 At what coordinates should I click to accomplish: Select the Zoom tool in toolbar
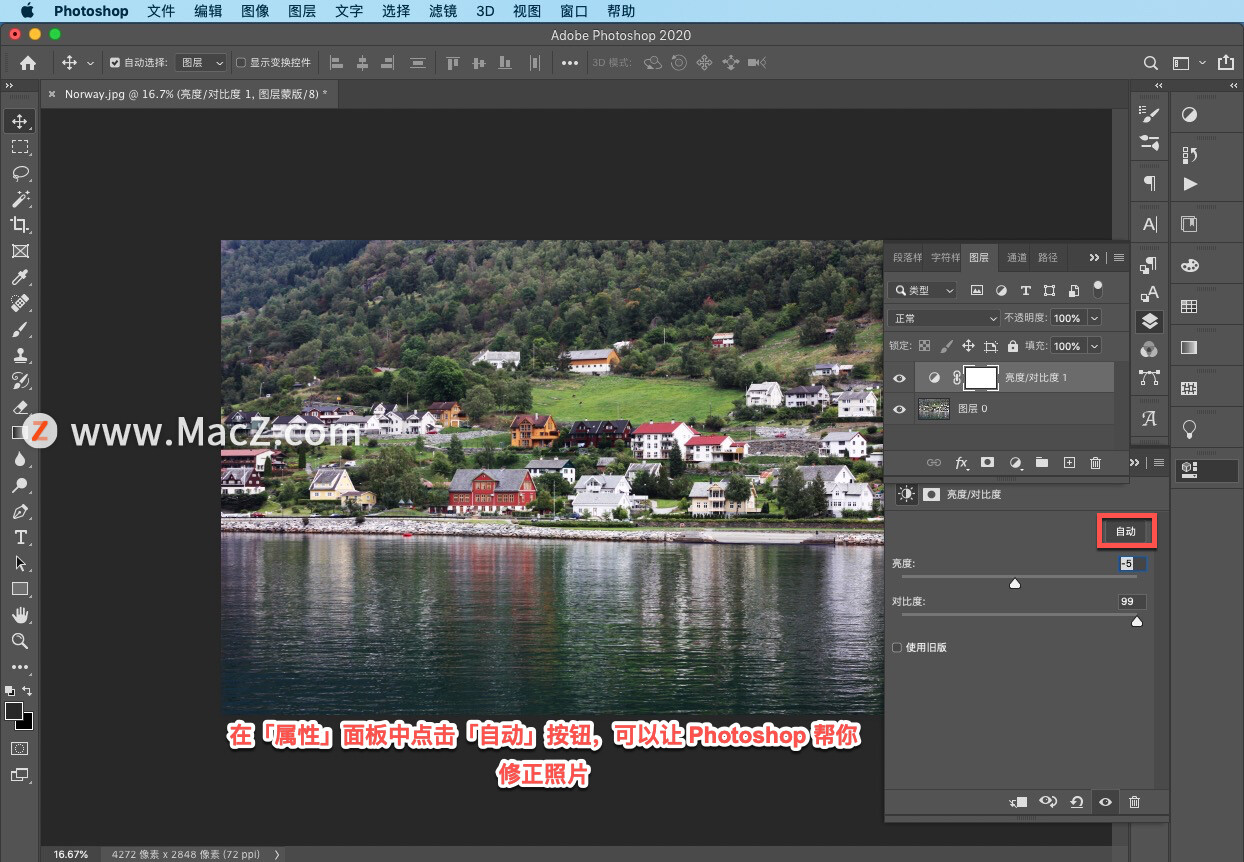[x=20, y=641]
